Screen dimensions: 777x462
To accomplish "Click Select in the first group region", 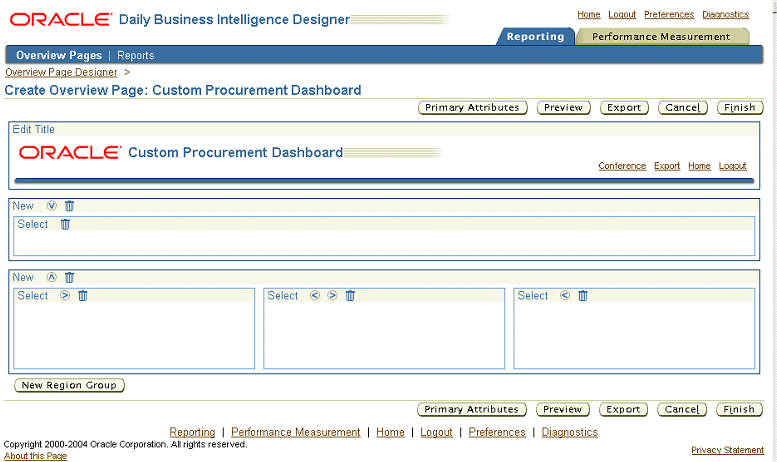I will click(x=33, y=224).
